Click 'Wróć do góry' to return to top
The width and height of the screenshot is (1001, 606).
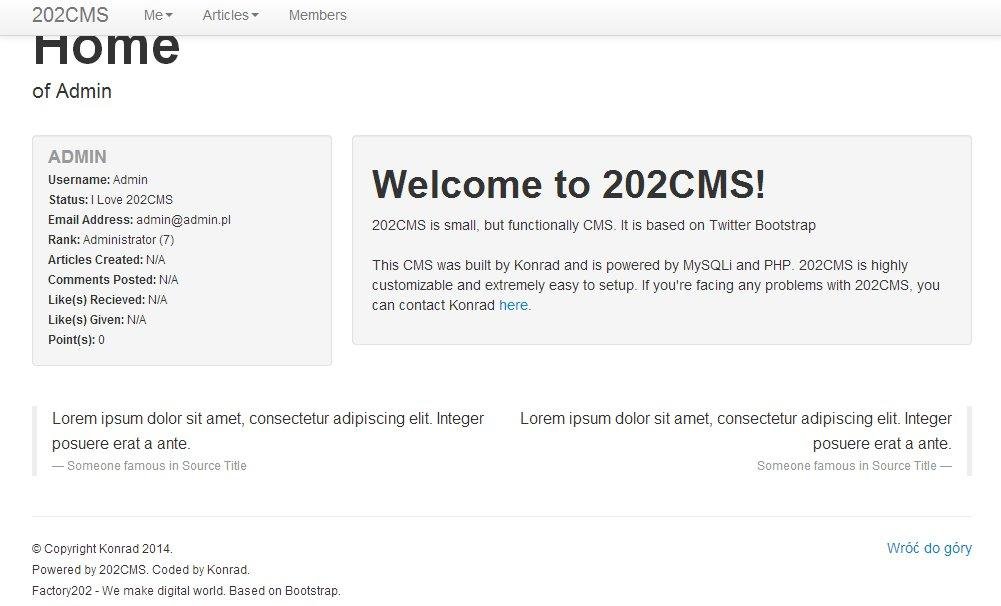tap(929, 548)
